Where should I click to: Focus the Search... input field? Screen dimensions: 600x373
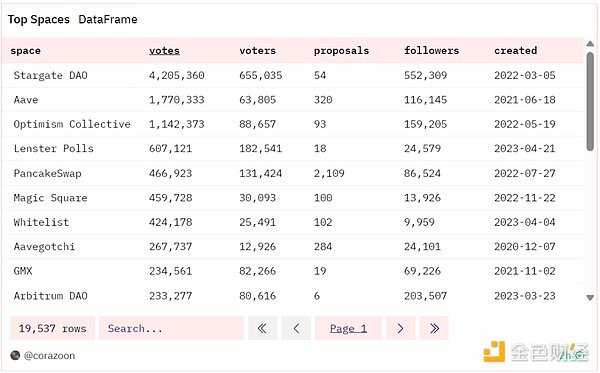tap(171, 328)
